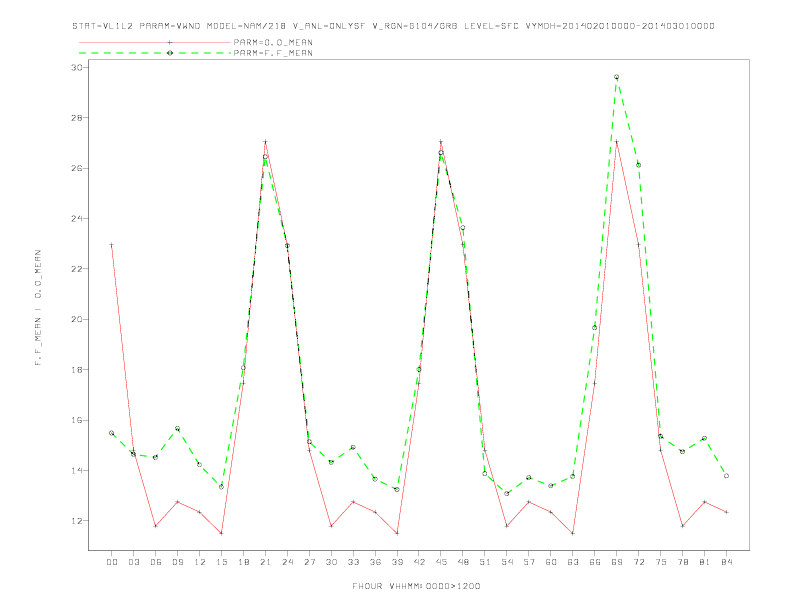Click the x-axis forecast hour label 18
792x612 pixels.
243,562
